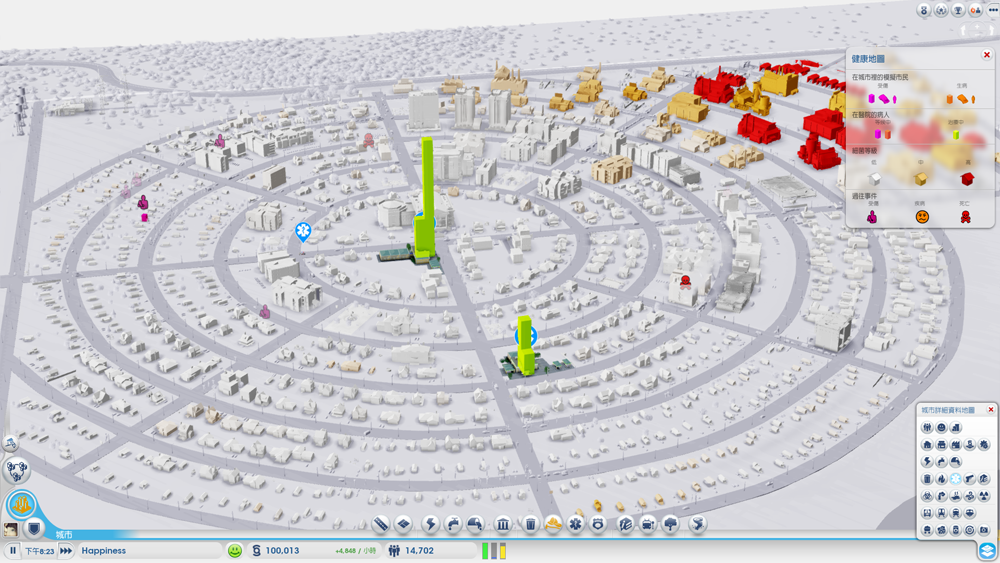Show the biohazard germs data map

(x=927, y=495)
